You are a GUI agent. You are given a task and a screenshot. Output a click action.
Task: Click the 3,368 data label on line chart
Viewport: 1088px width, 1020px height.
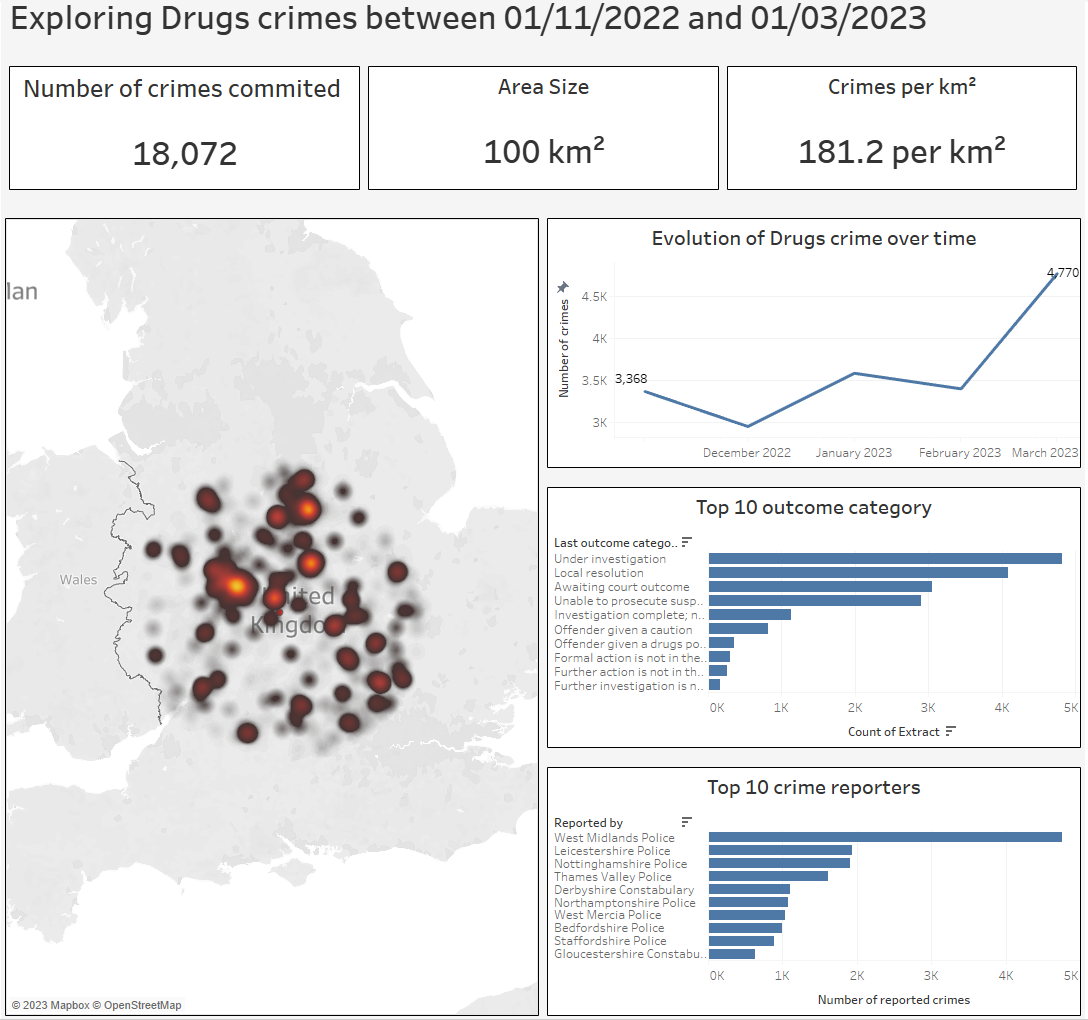pos(631,379)
